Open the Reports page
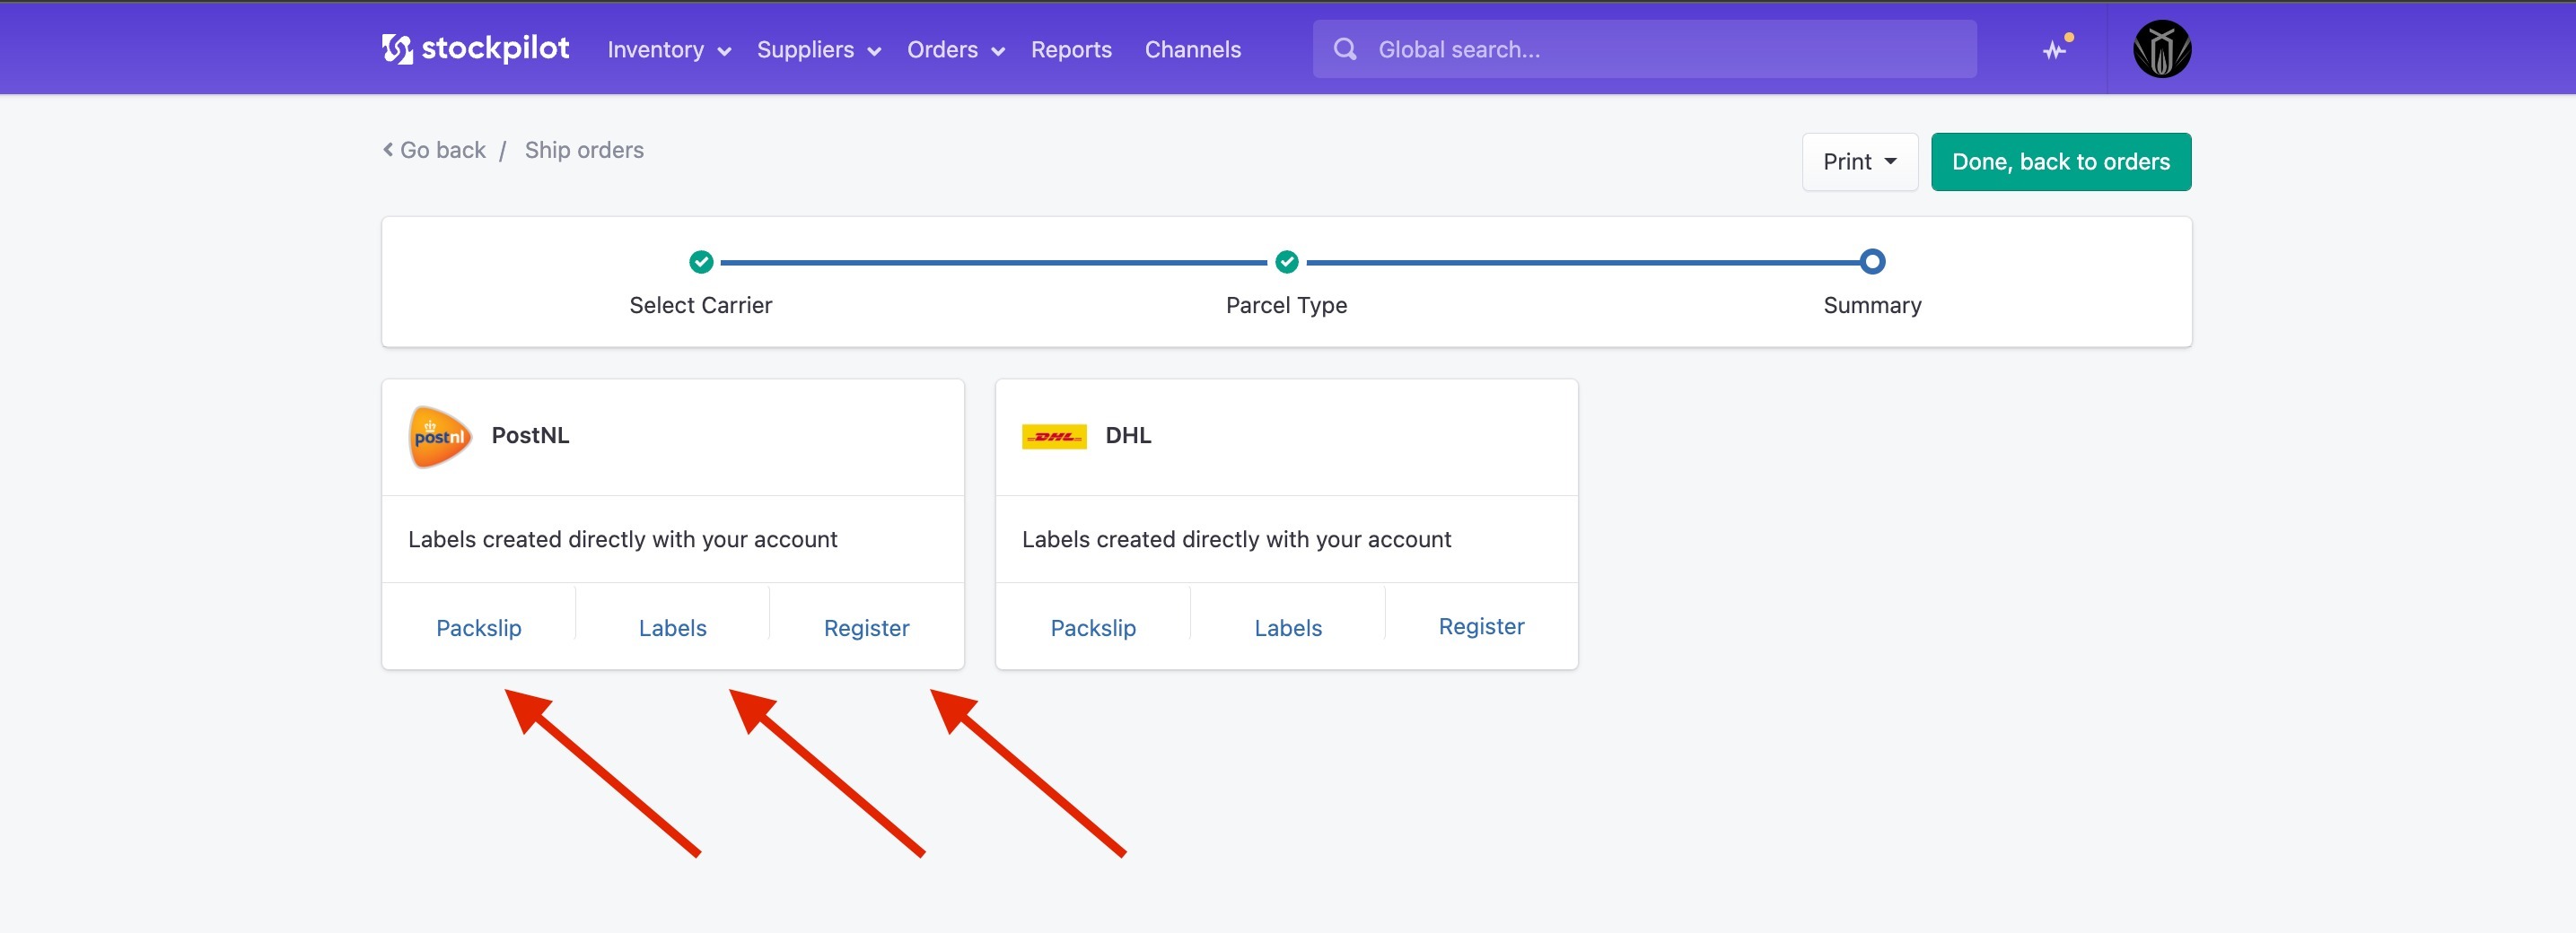Viewport: 2576px width, 933px height. coord(1071,49)
